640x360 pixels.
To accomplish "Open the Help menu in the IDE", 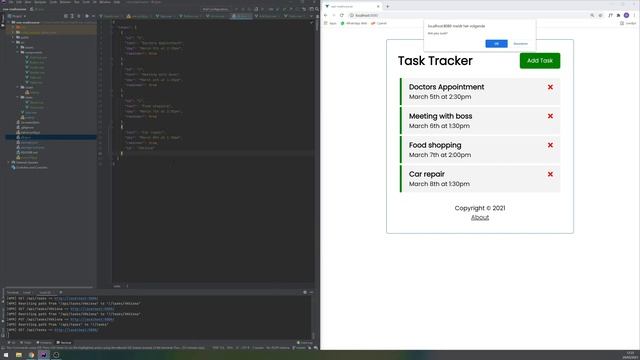I will pos(117,2).
